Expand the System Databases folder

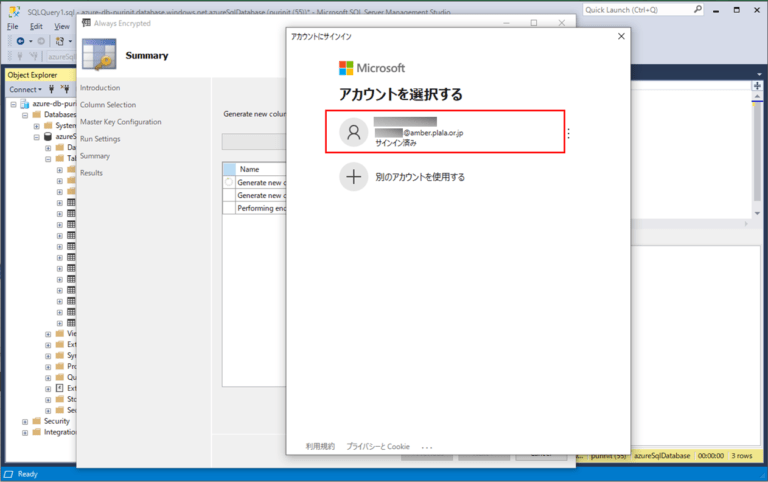(36, 126)
